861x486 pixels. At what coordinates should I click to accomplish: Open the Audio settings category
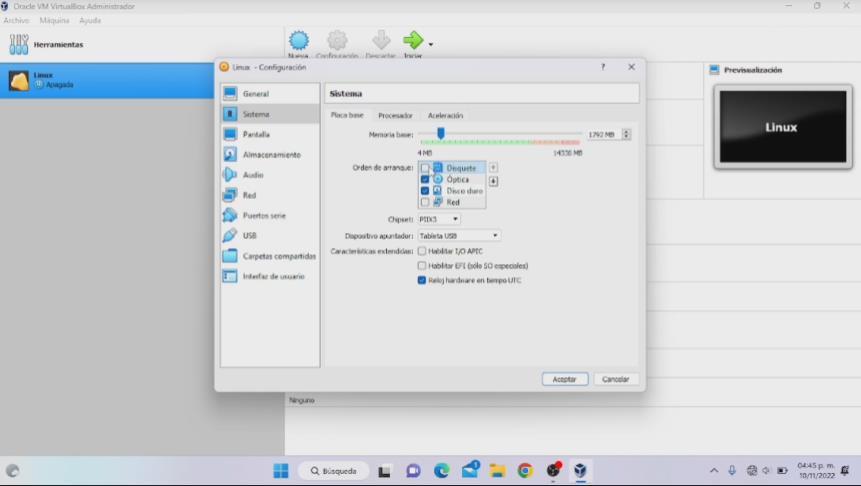tap(270, 175)
